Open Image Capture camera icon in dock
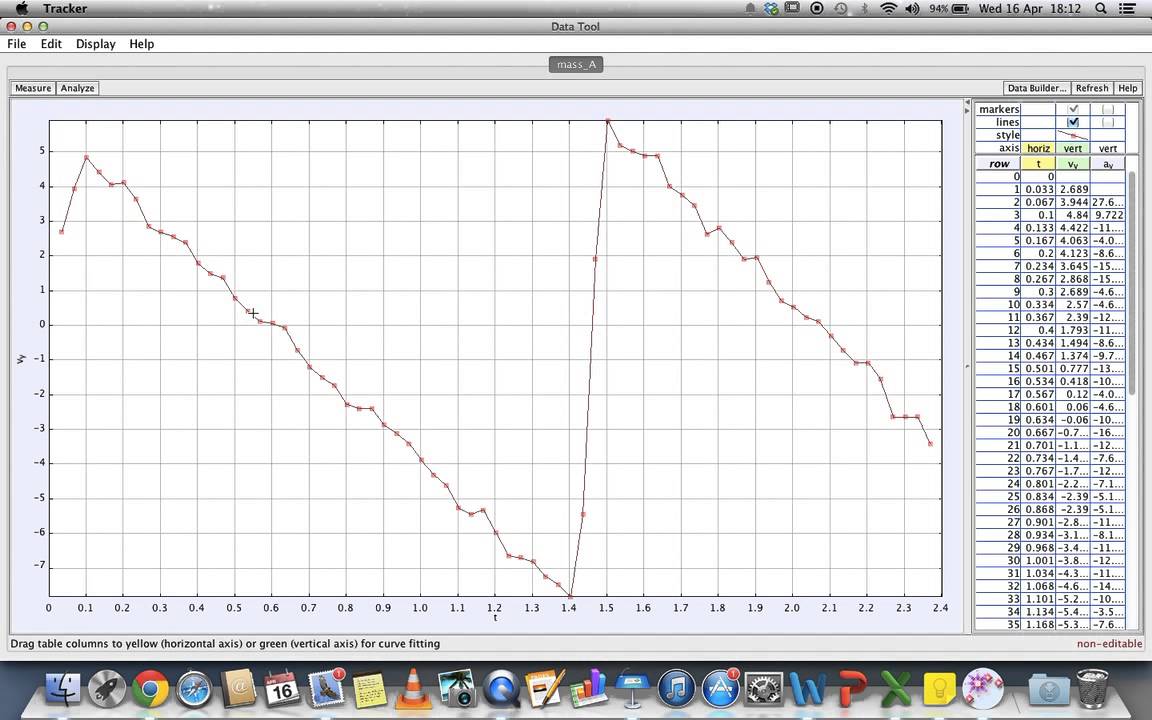Viewport: 1152px width, 720px height. [457, 688]
